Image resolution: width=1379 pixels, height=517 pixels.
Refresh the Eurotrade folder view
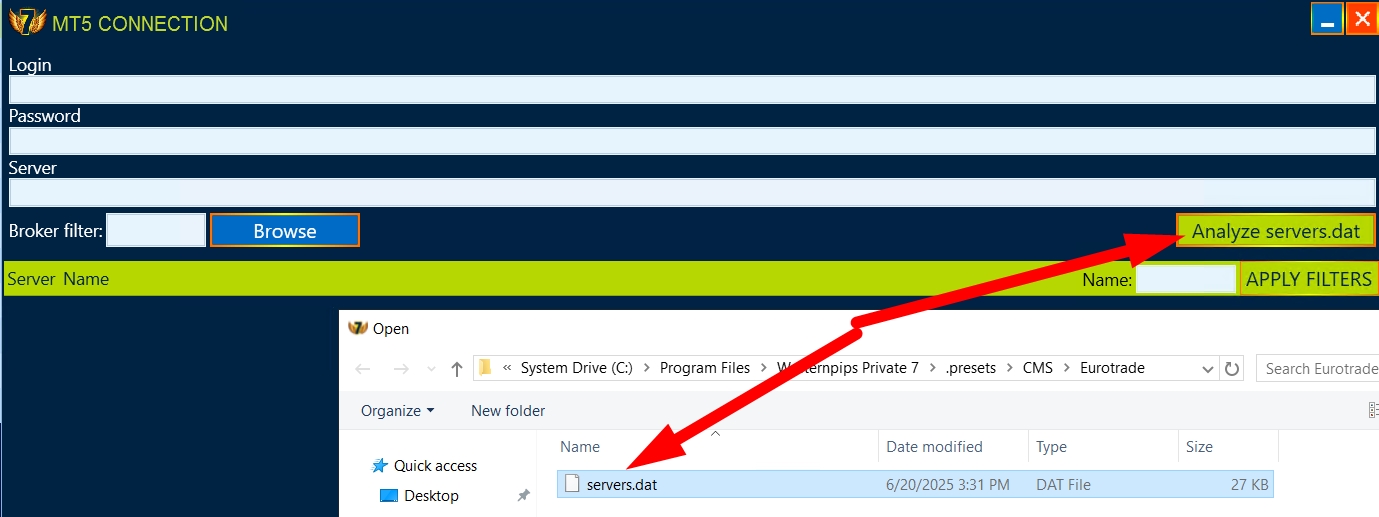coord(1232,369)
